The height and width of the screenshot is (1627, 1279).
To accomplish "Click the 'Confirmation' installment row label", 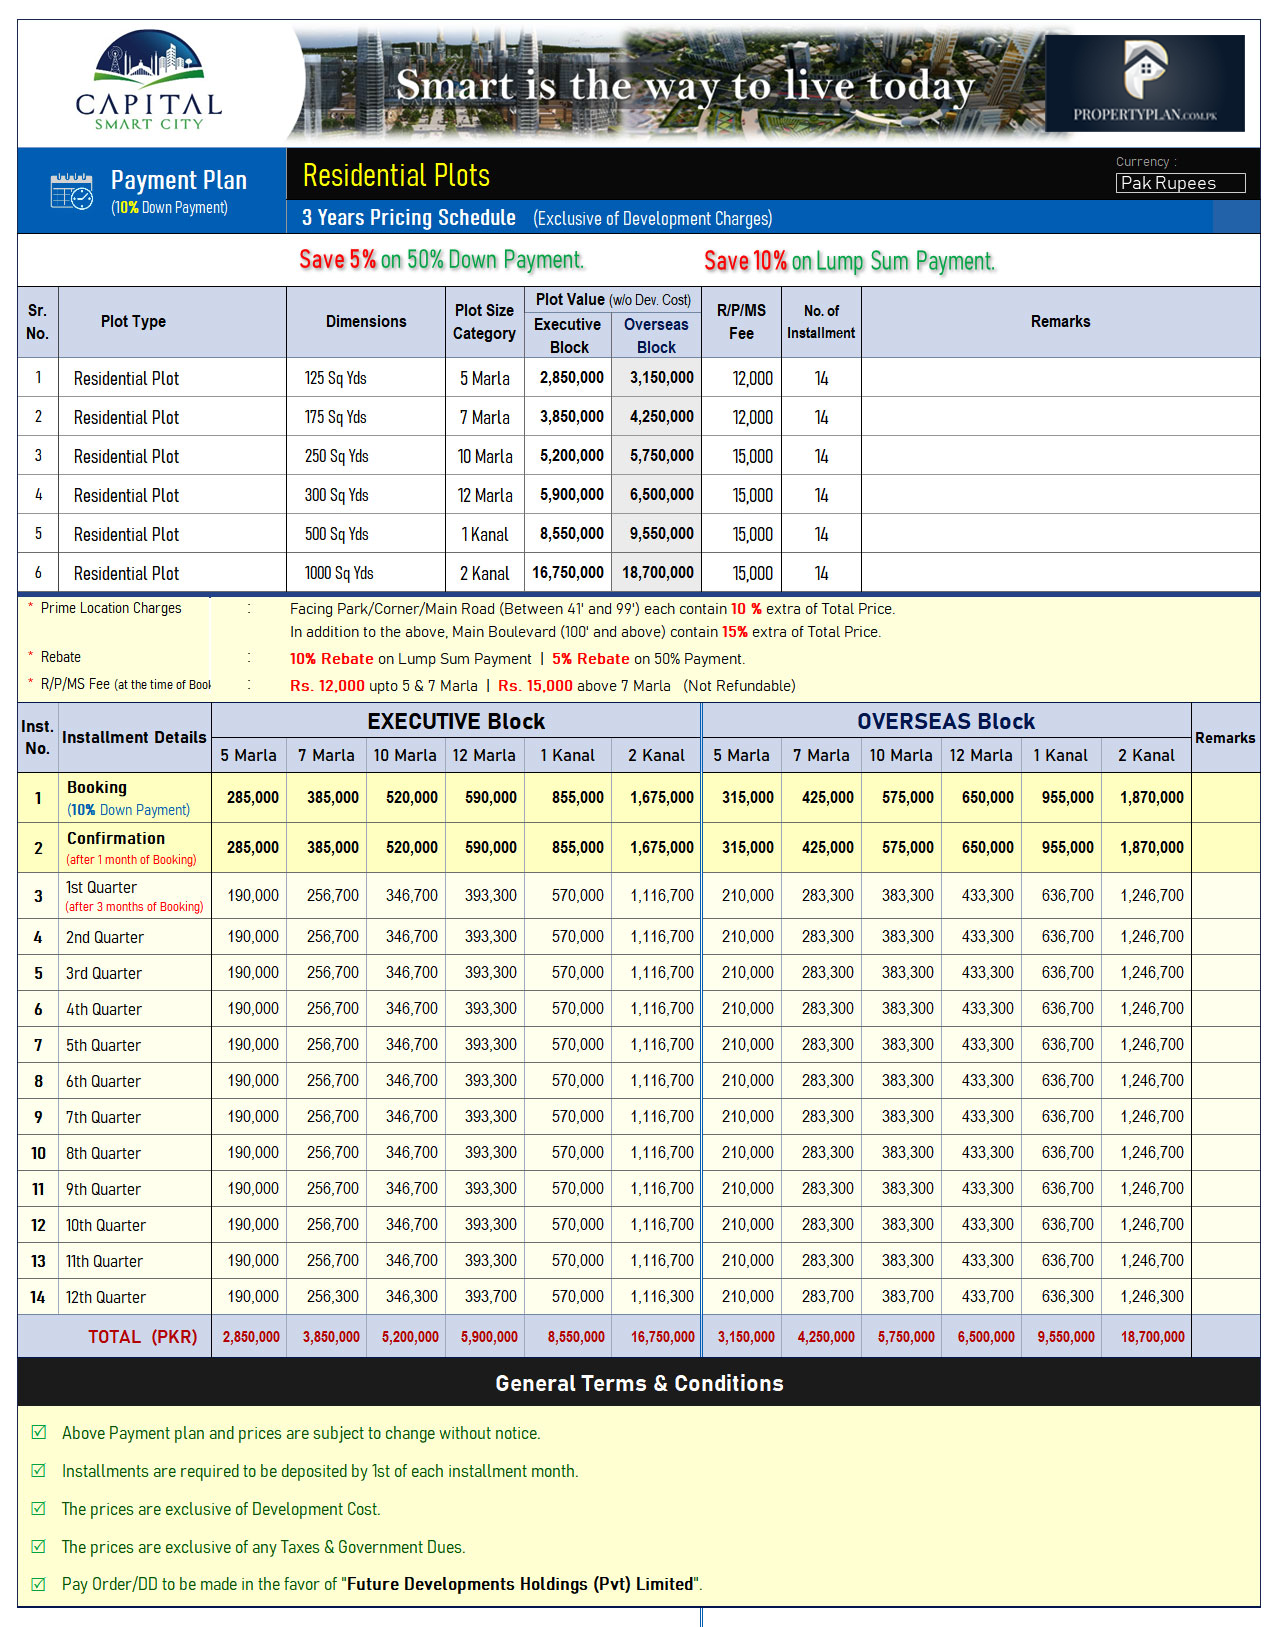I will click(x=116, y=838).
